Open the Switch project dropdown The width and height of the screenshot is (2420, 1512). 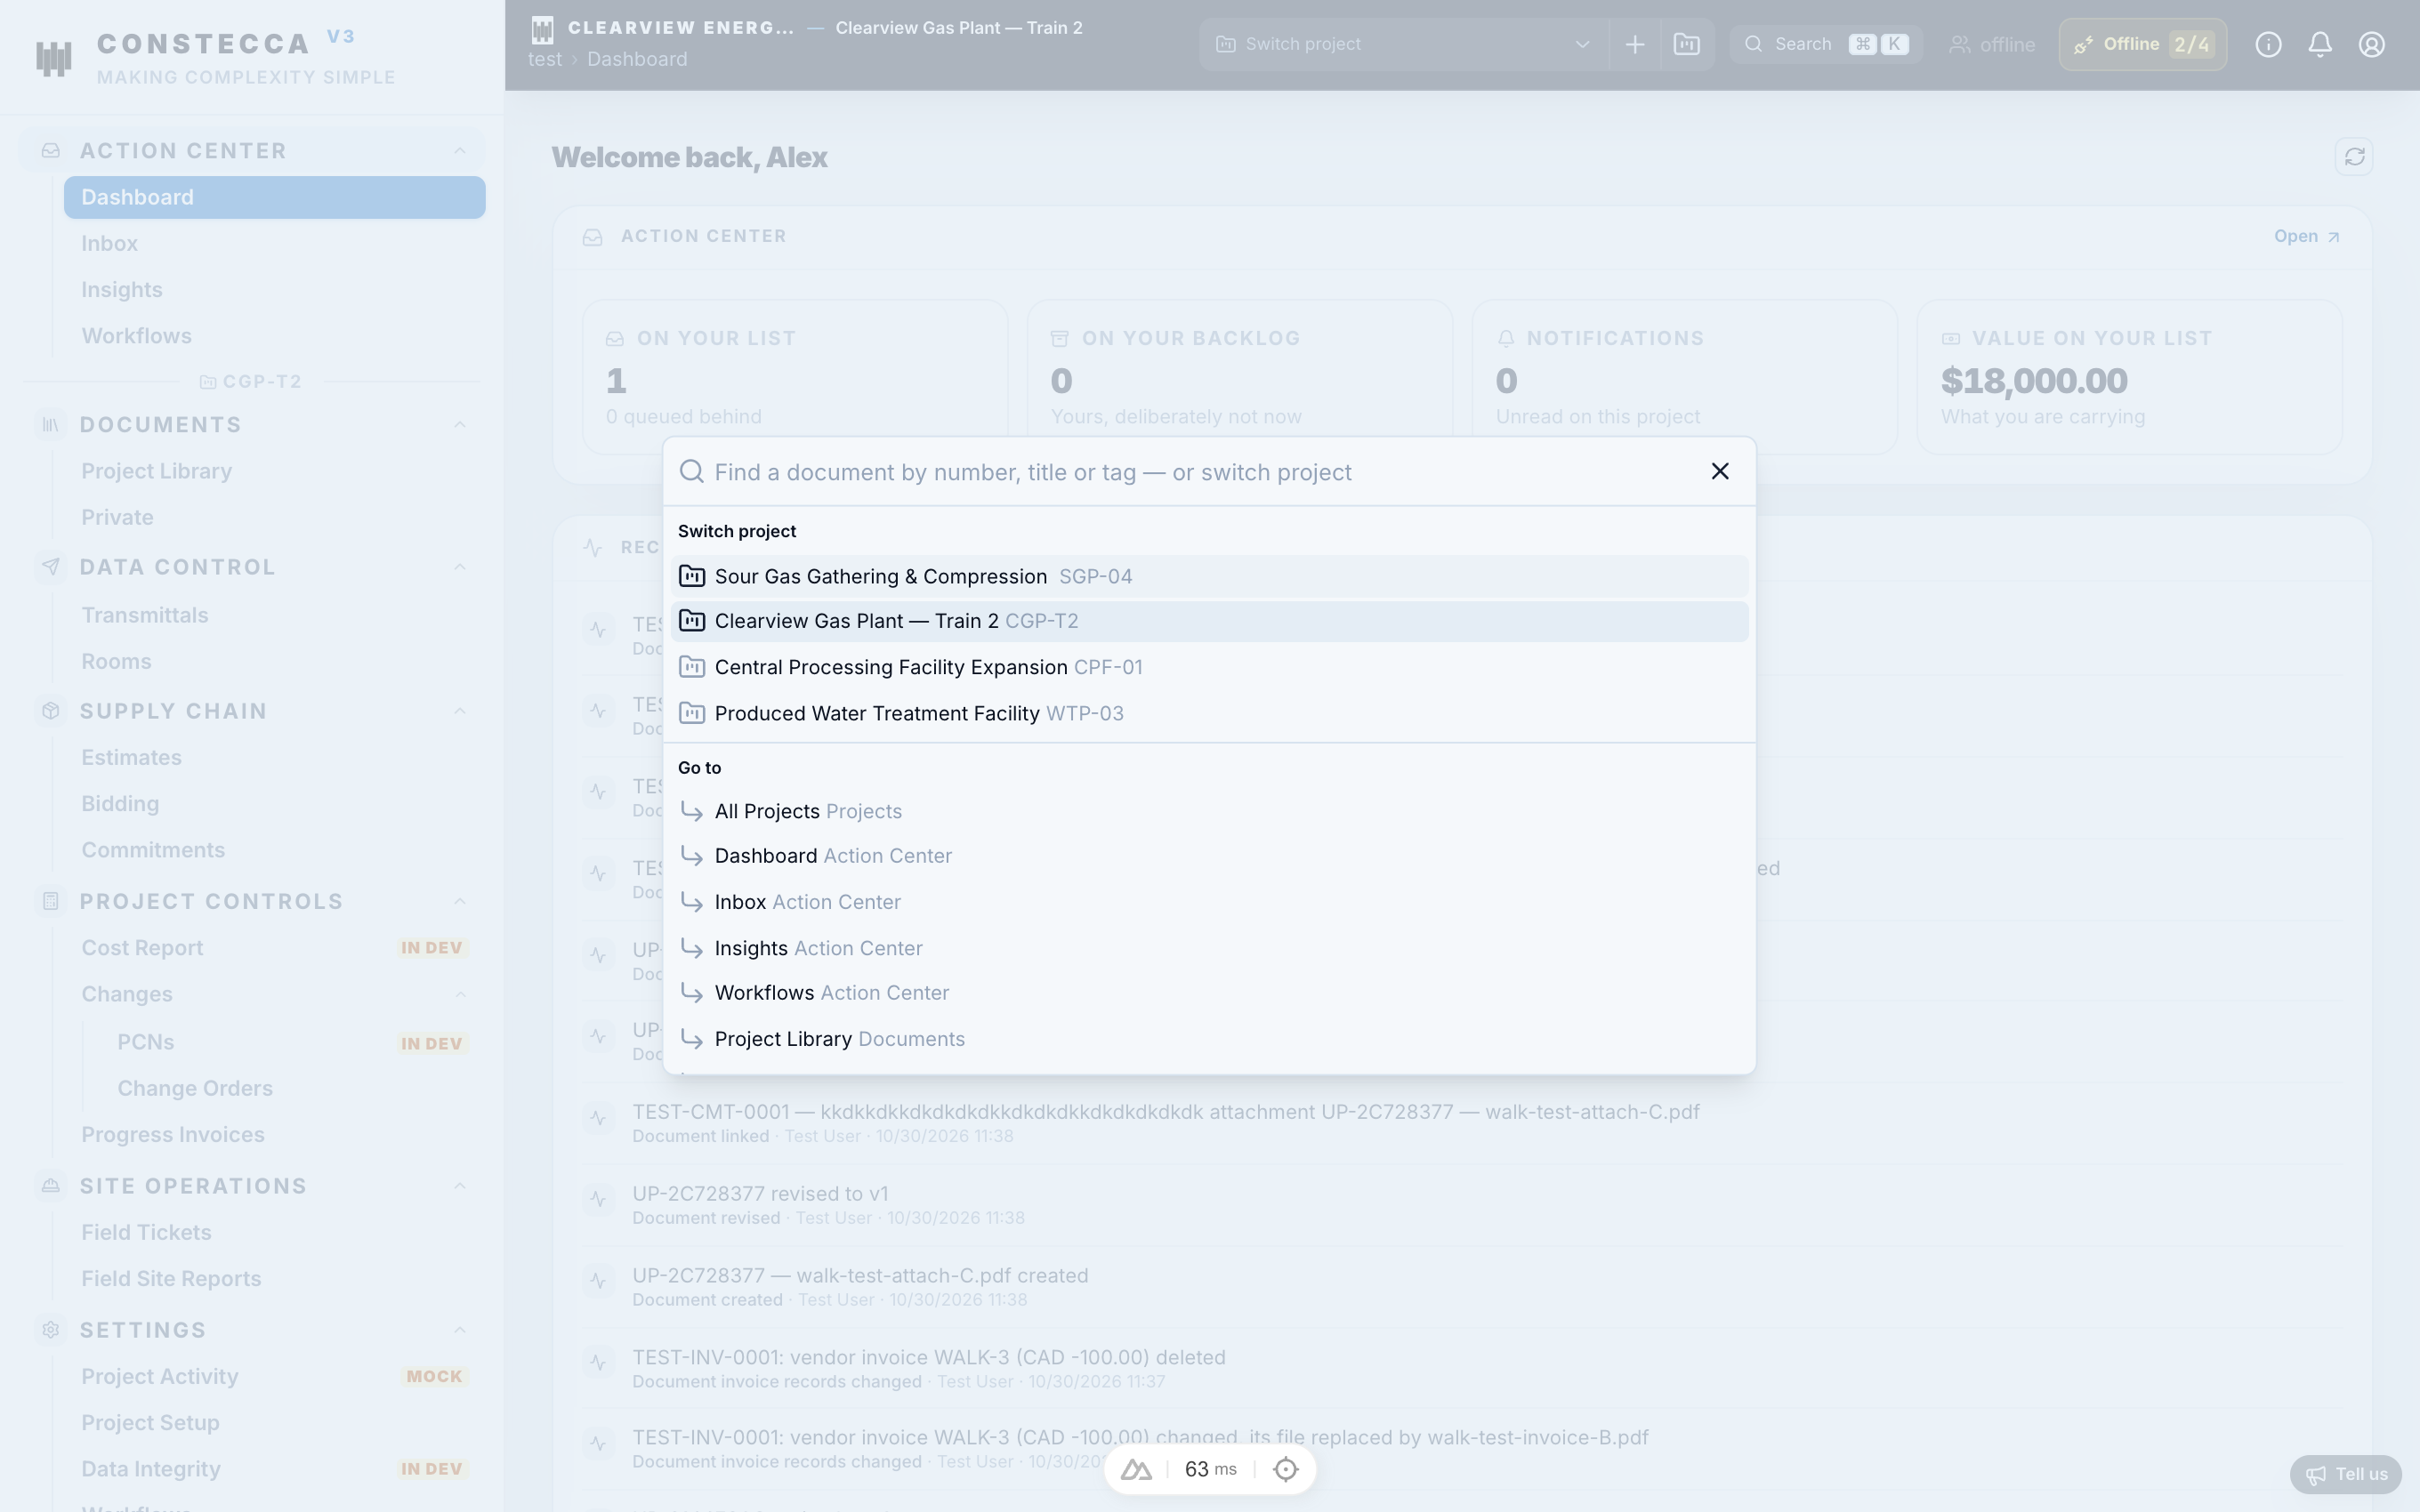[x=1403, y=44]
